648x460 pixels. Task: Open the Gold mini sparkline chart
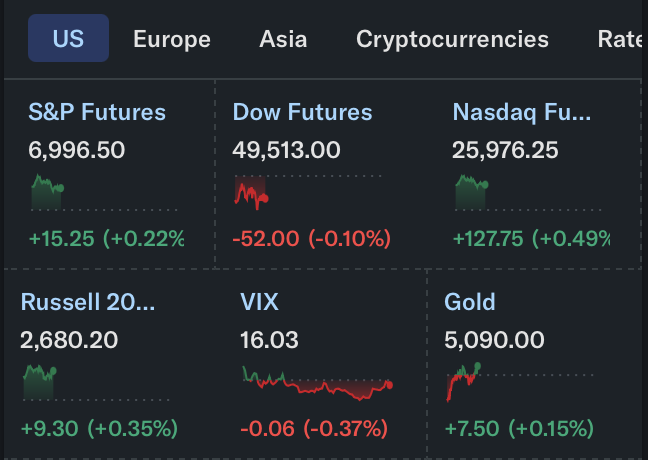coord(460,382)
